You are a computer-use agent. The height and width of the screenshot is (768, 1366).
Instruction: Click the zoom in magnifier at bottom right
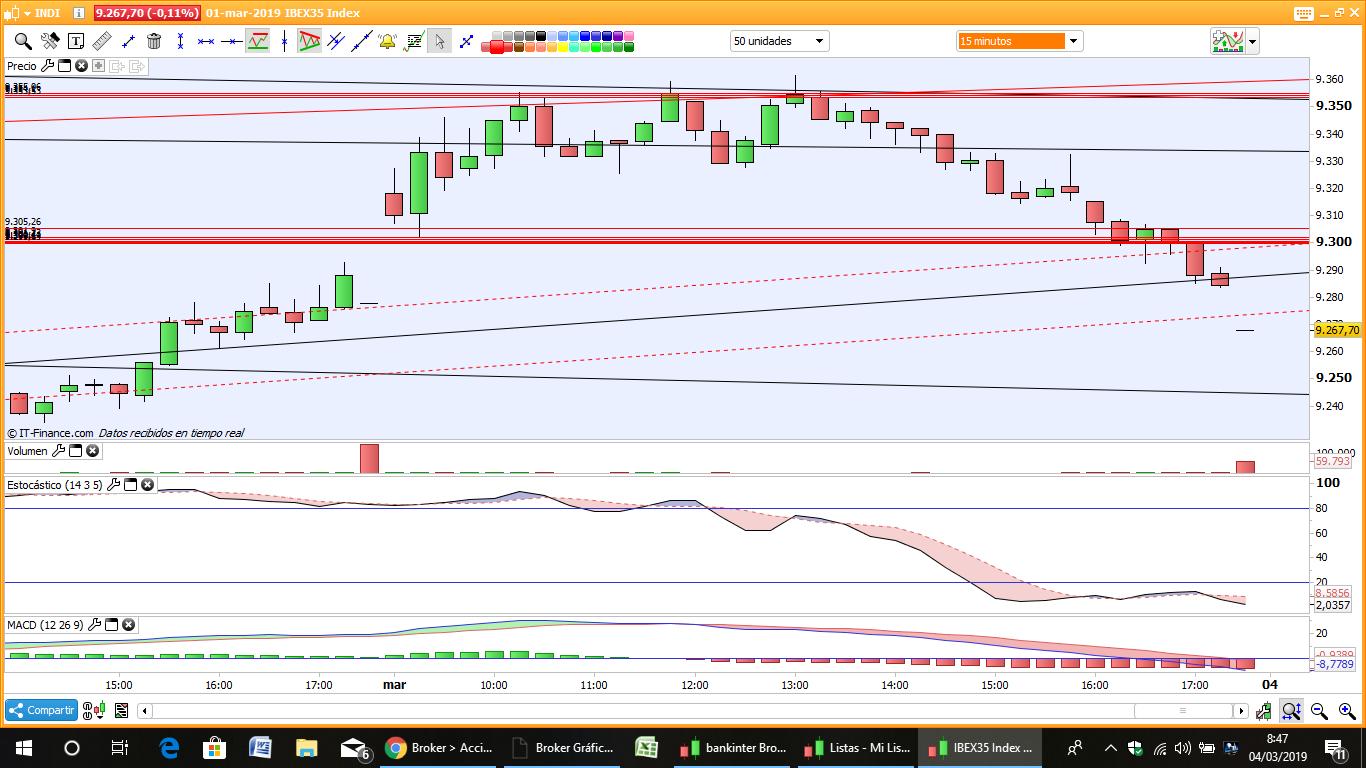[1346, 711]
